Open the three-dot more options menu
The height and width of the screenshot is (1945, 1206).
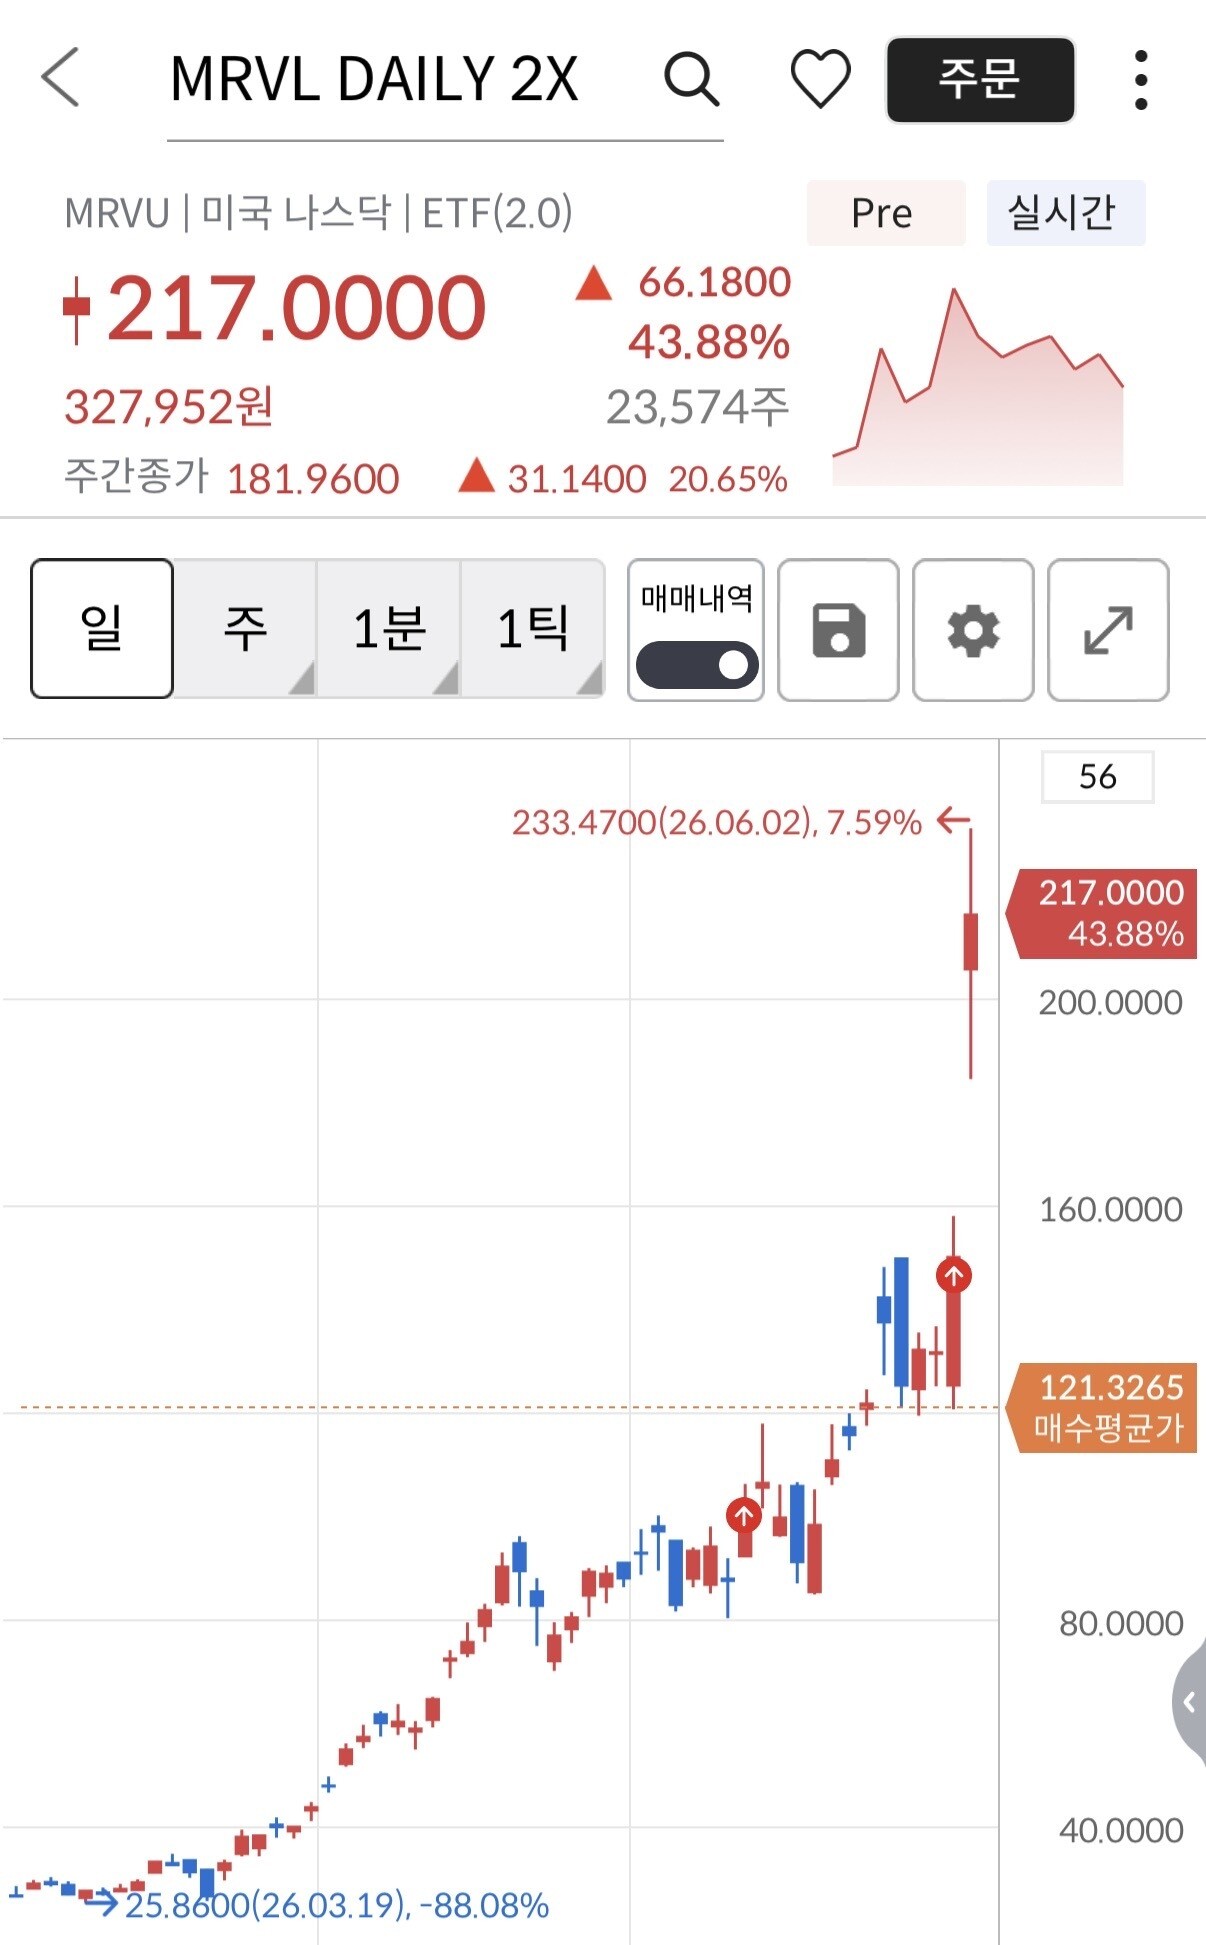pyautogui.click(x=1141, y=80)
